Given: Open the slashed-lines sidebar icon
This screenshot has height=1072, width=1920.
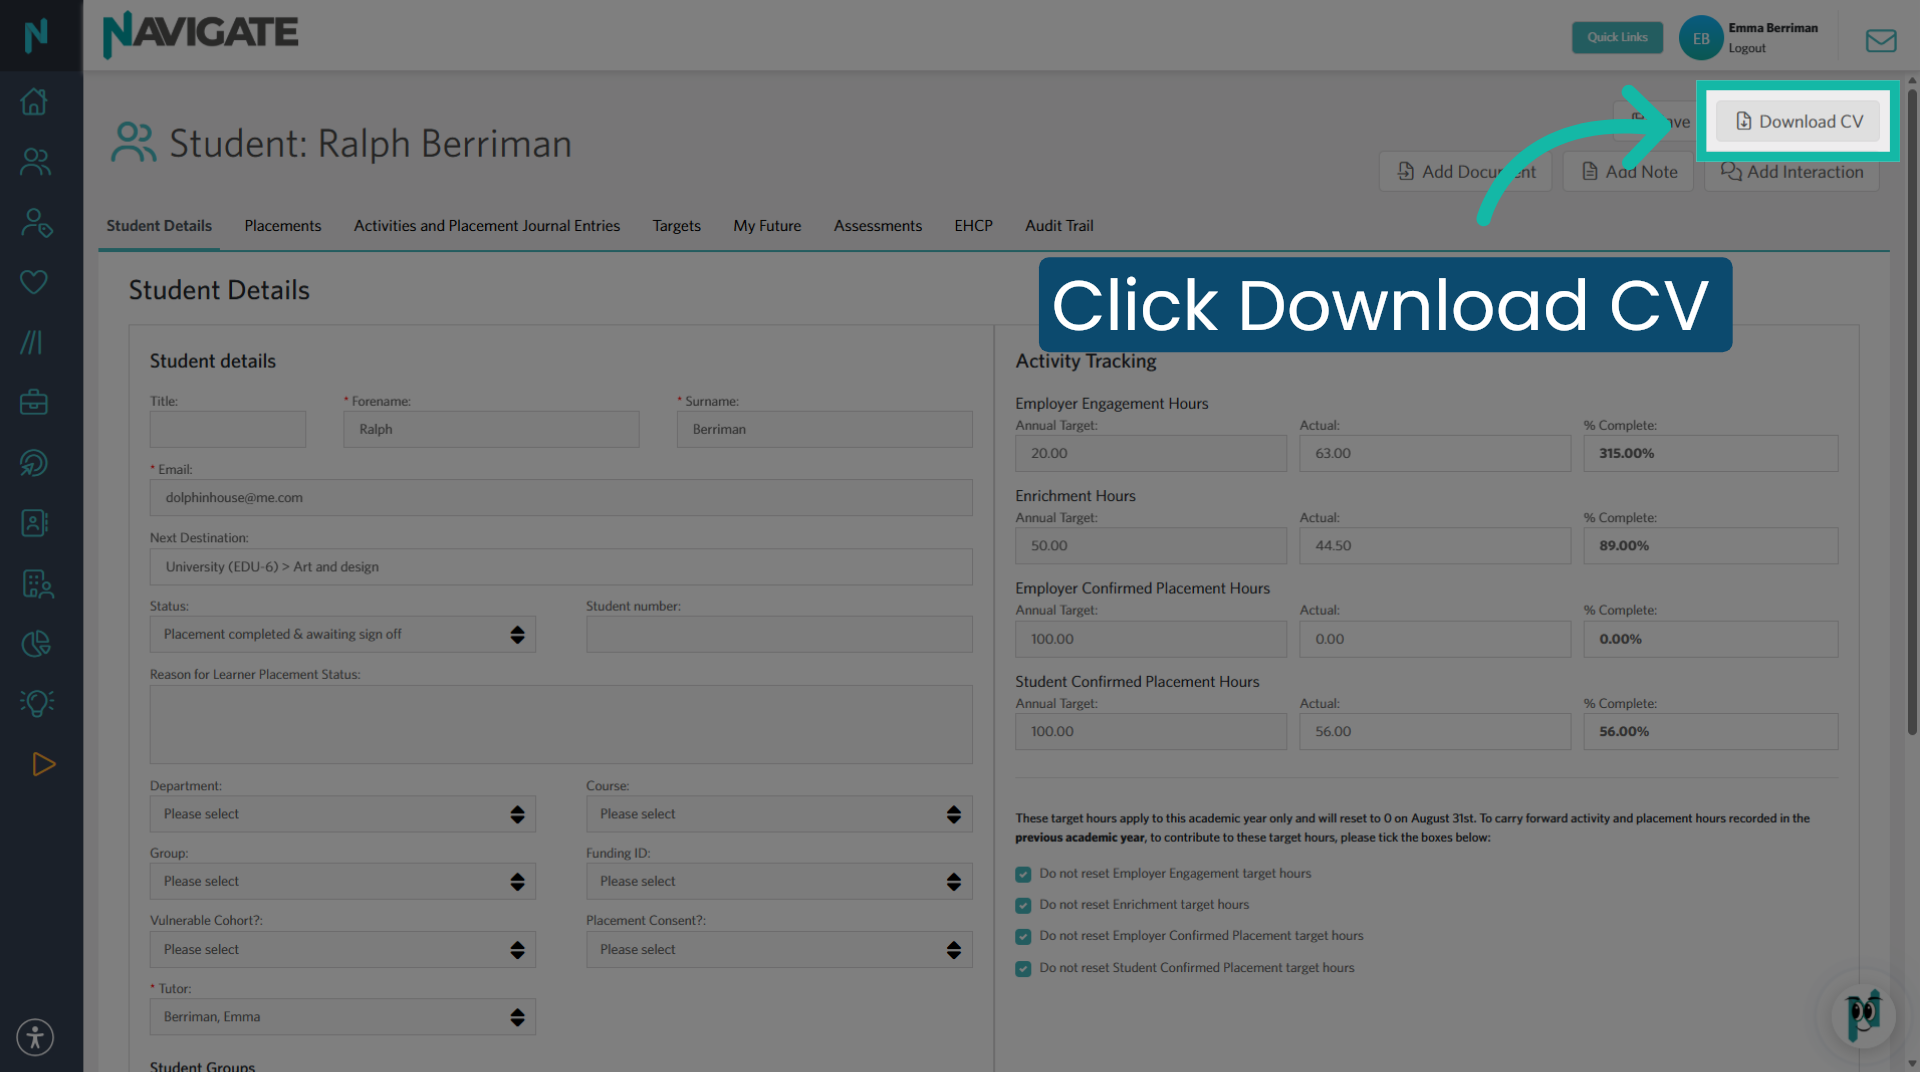Looking at the screenshot, I should point(32,342).
